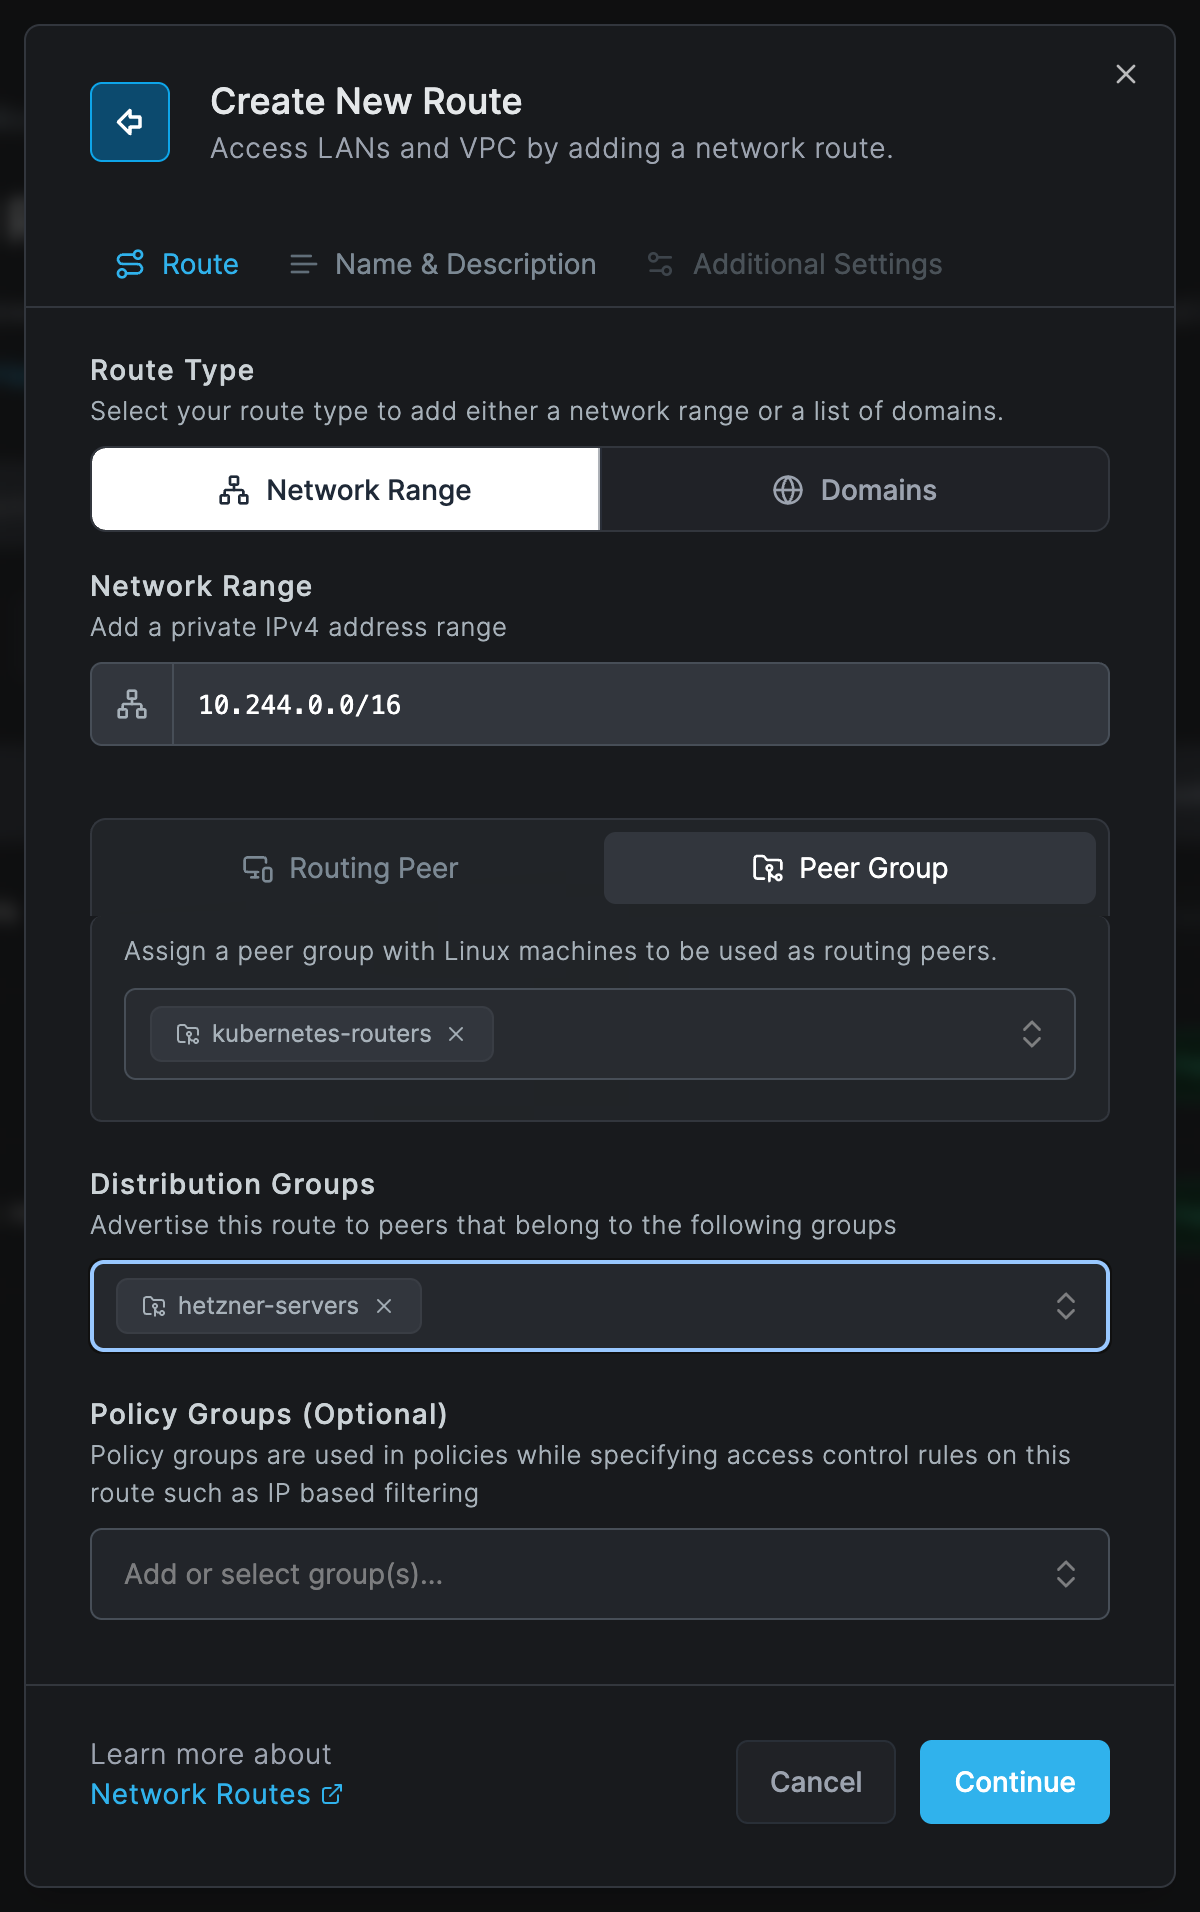This screenshot has width=1200, height=1912.
Task: Open the Additional Settings tab
Action: [x=795, y=264]
